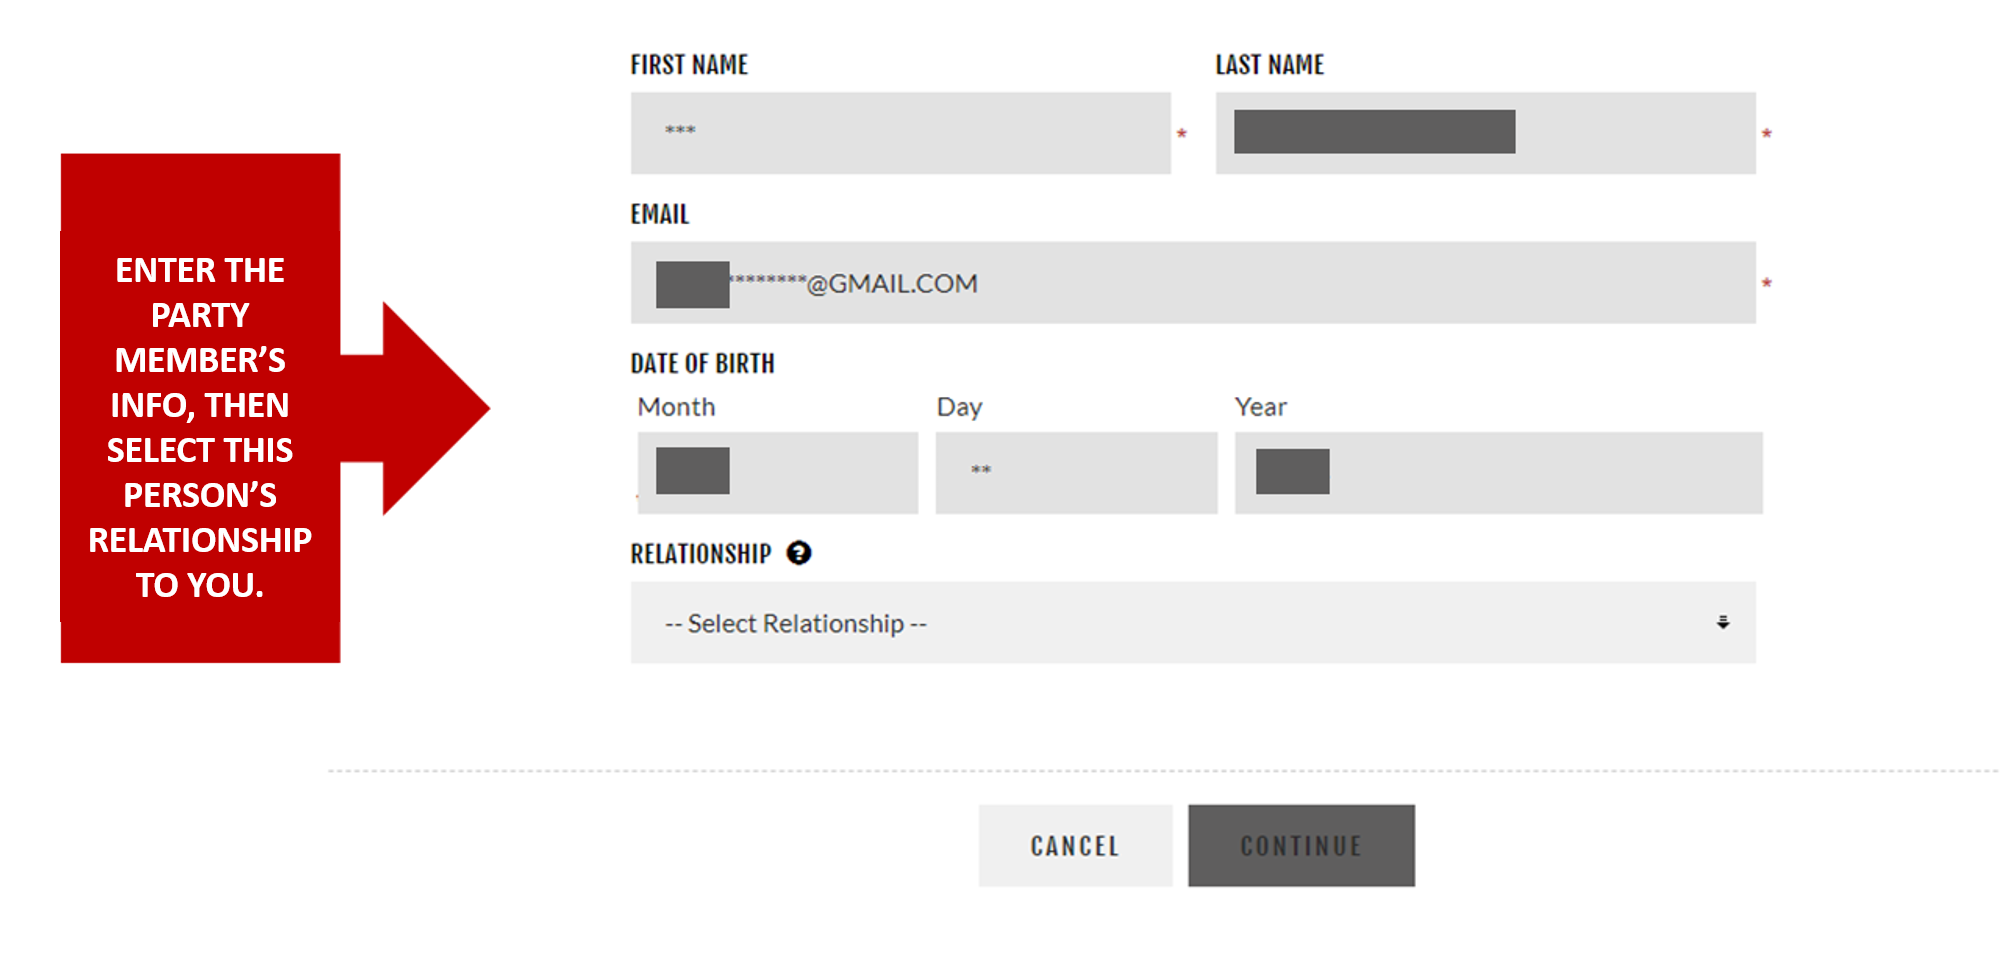Click the Last Name label
The height and width of the screenshot is (963, 2000).
1270,65
